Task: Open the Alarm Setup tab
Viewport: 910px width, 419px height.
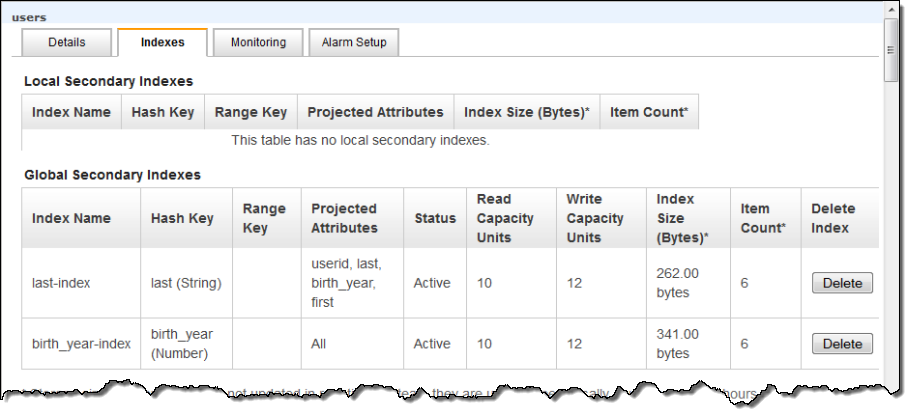Action: 354,43
